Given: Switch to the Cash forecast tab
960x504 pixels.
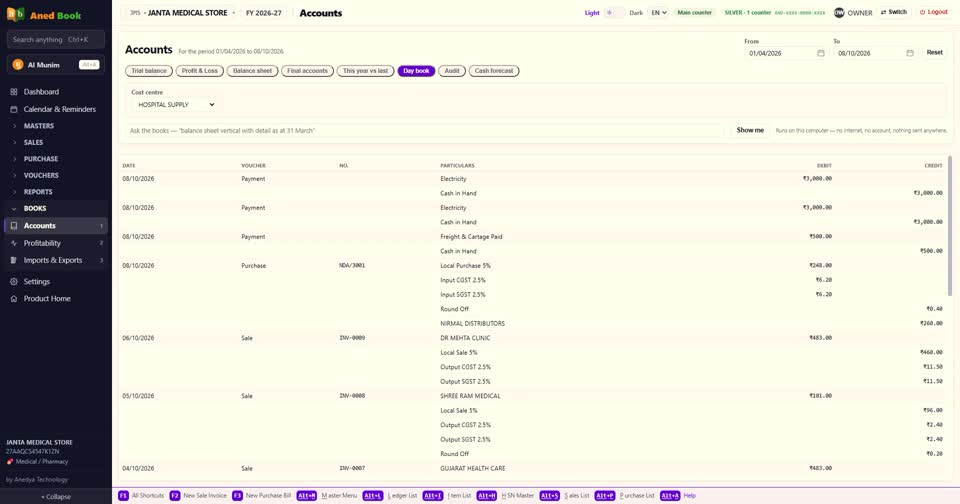Looking at the screenshot, I should 494,71.
